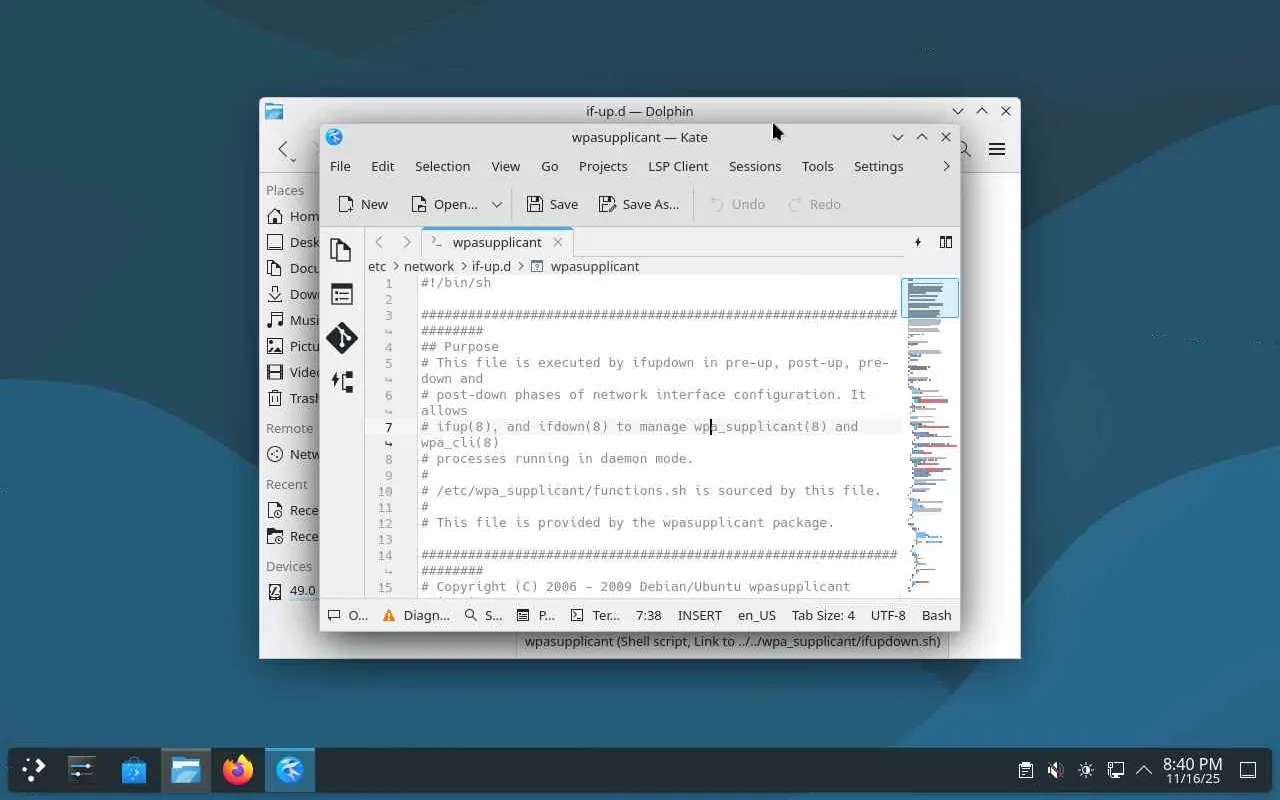
Task: Open Dolphin's hamburger menu
Action: tap(997, 149)
